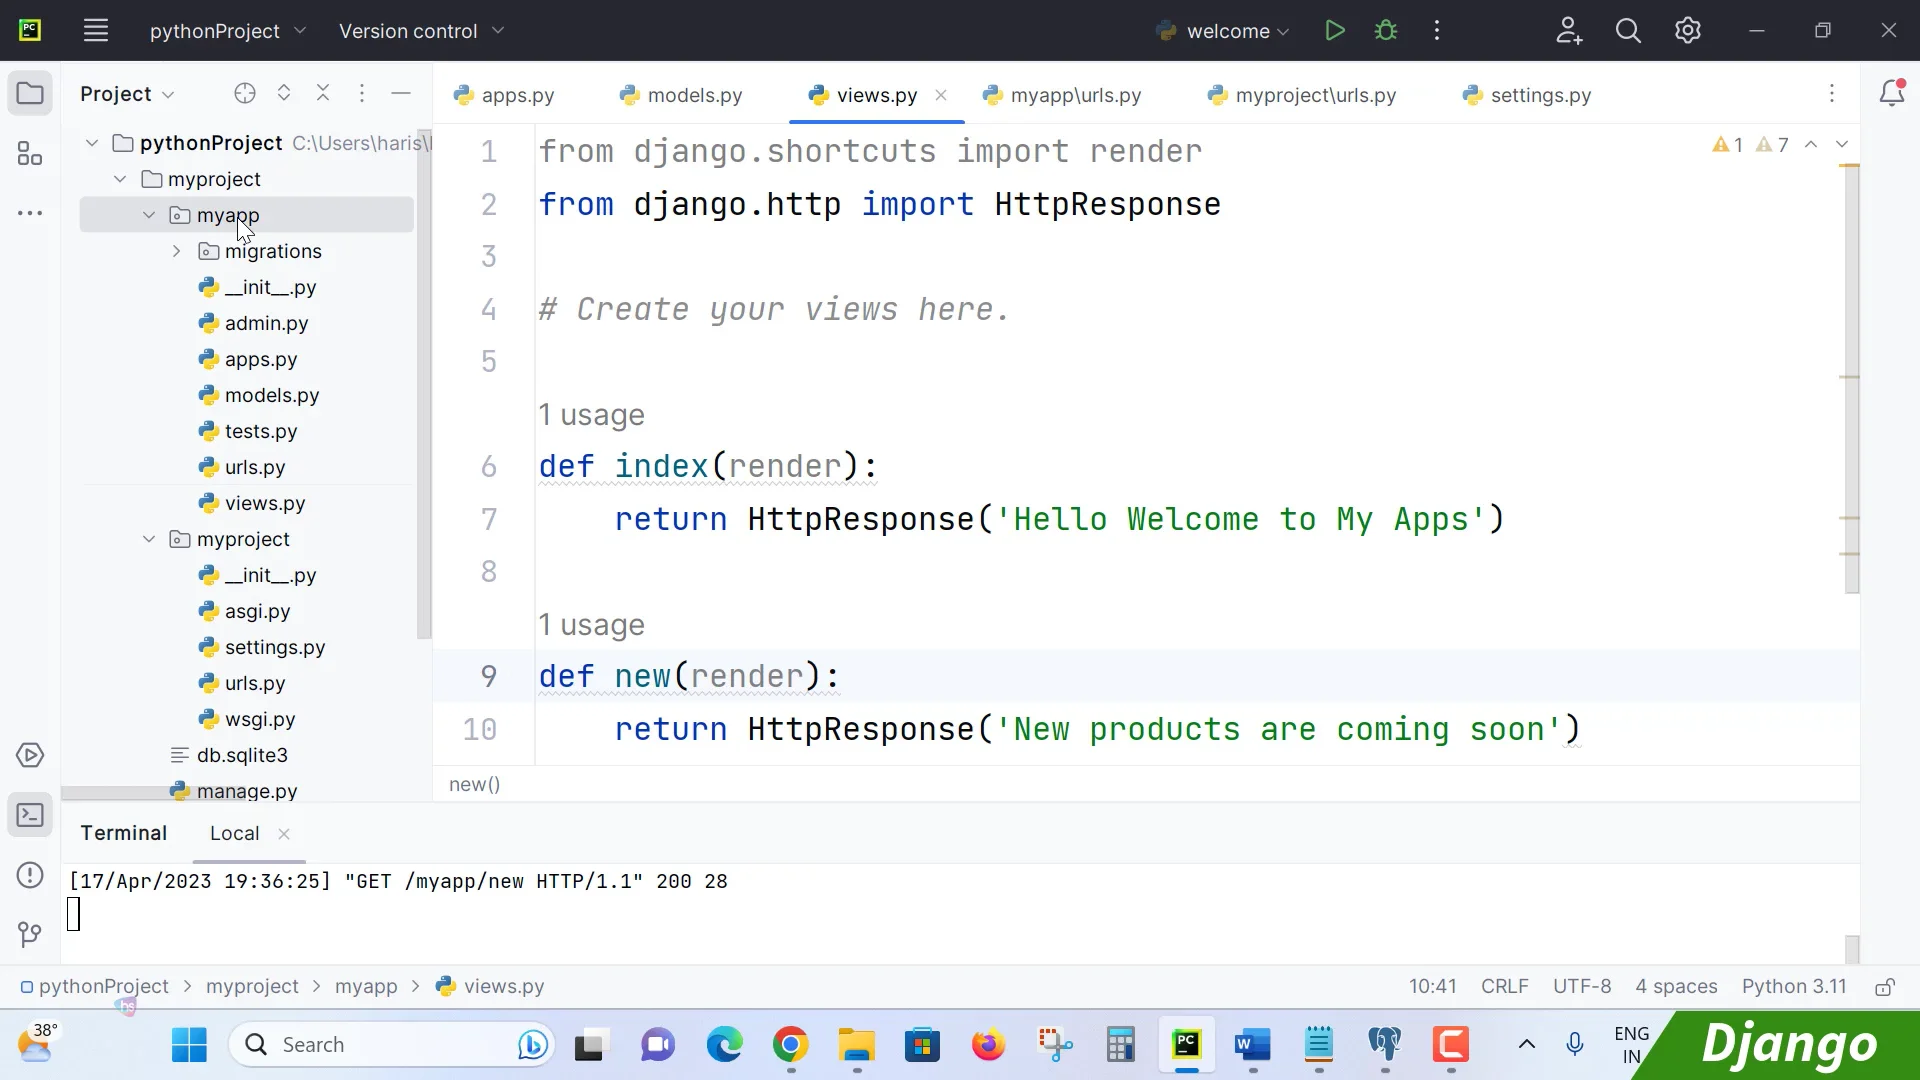This screenshot has width=1920, height=1080.
Task: Expand the migrations folder
Action: click(176, 251)
